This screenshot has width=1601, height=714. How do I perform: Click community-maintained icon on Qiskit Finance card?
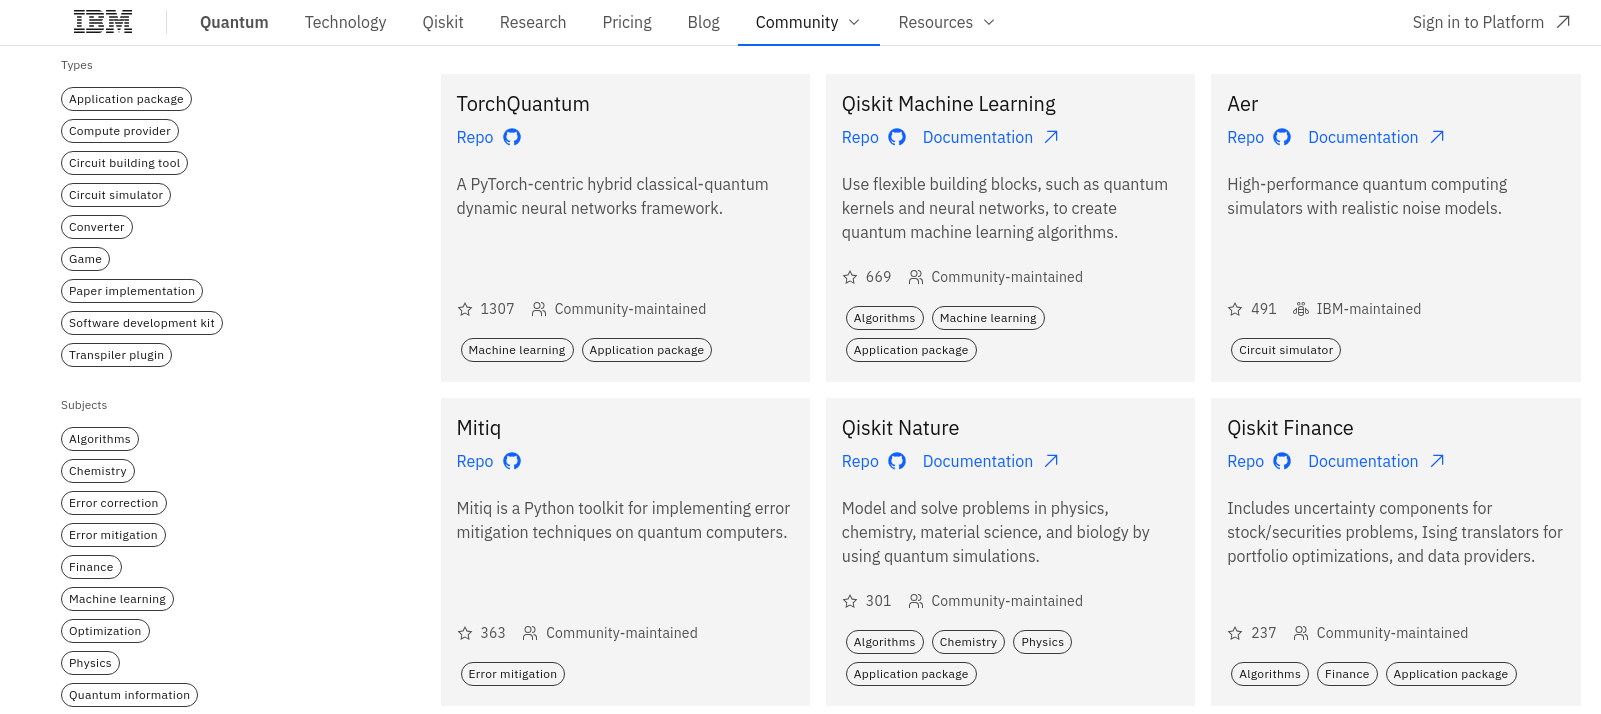pyautogui.click(x=1301, y=634)
